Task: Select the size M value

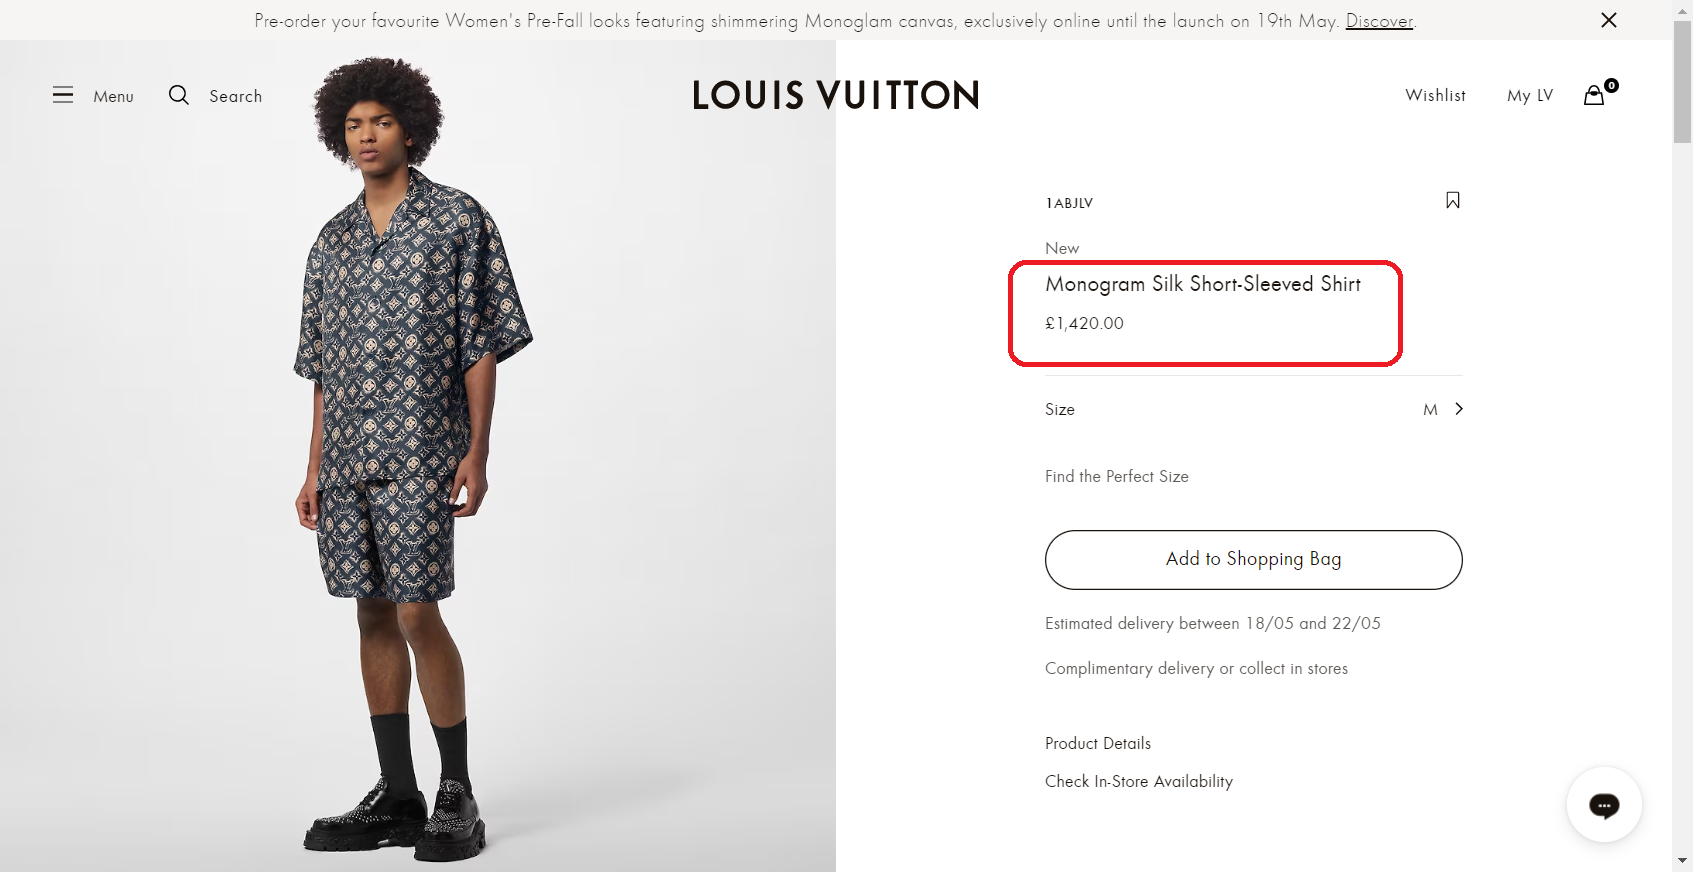Action: tap(1430, 410)
